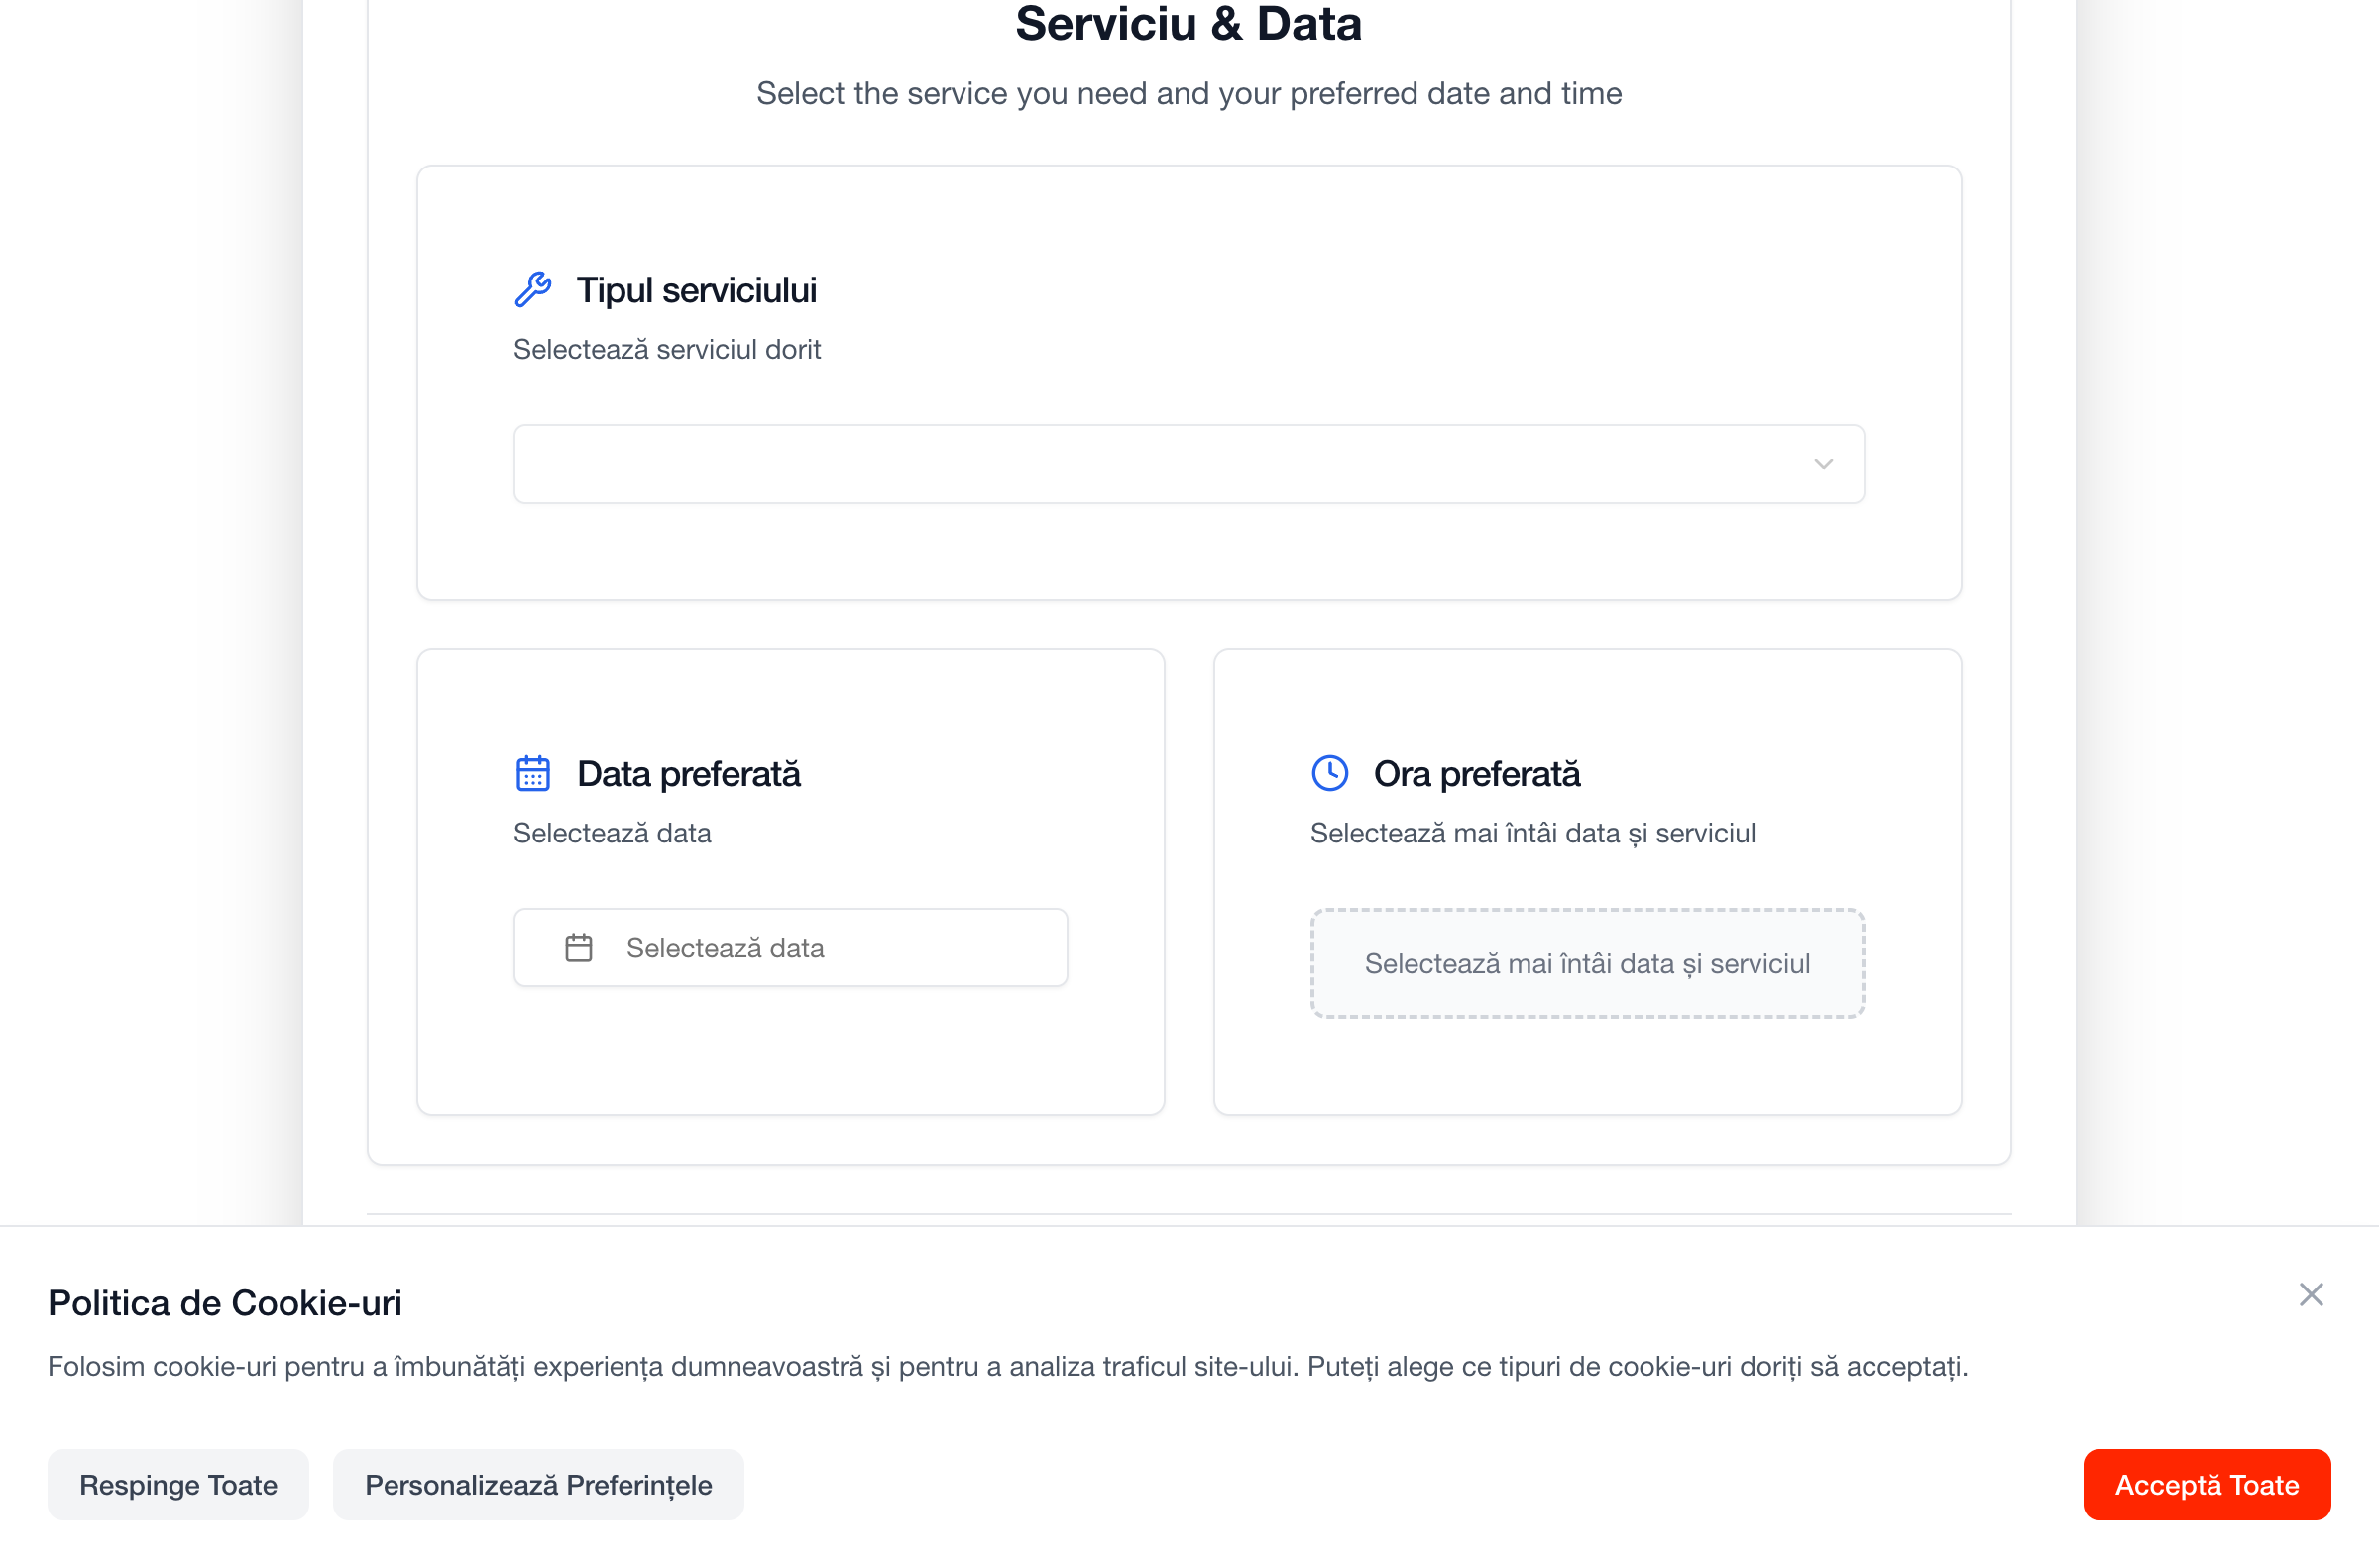
Task: Click the "Data preferată" section title
Action: pyautogui.click(x=688, y=774)
